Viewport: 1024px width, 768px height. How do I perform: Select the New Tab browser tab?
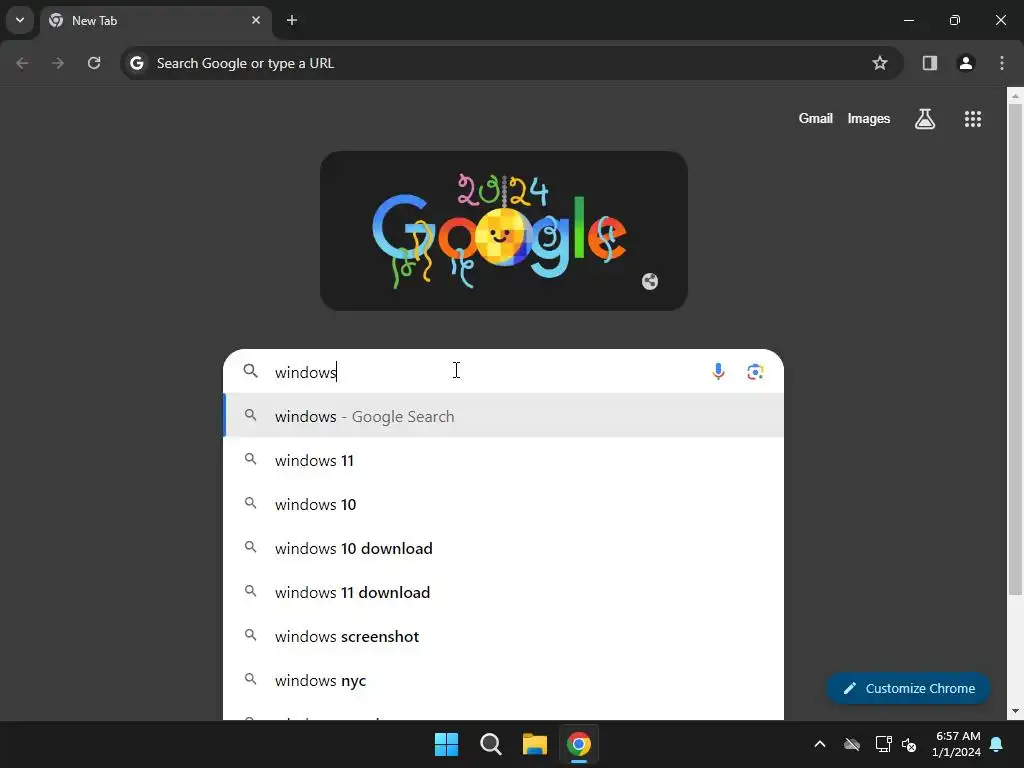(x=155, y=20)
